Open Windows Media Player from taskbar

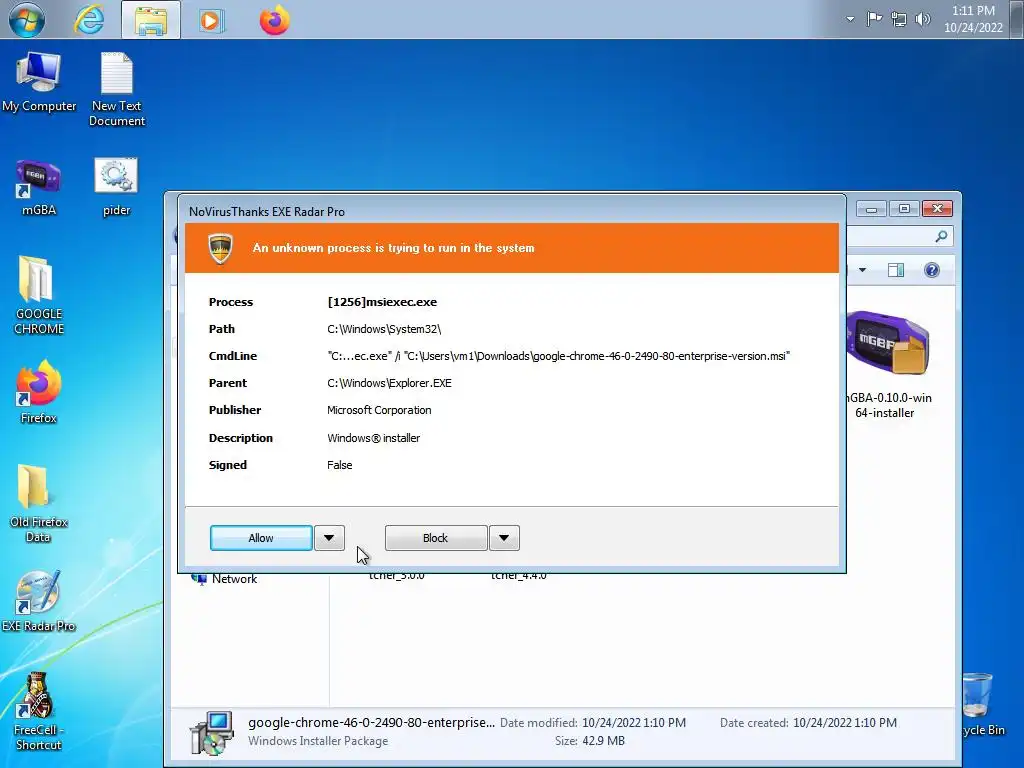210,21
